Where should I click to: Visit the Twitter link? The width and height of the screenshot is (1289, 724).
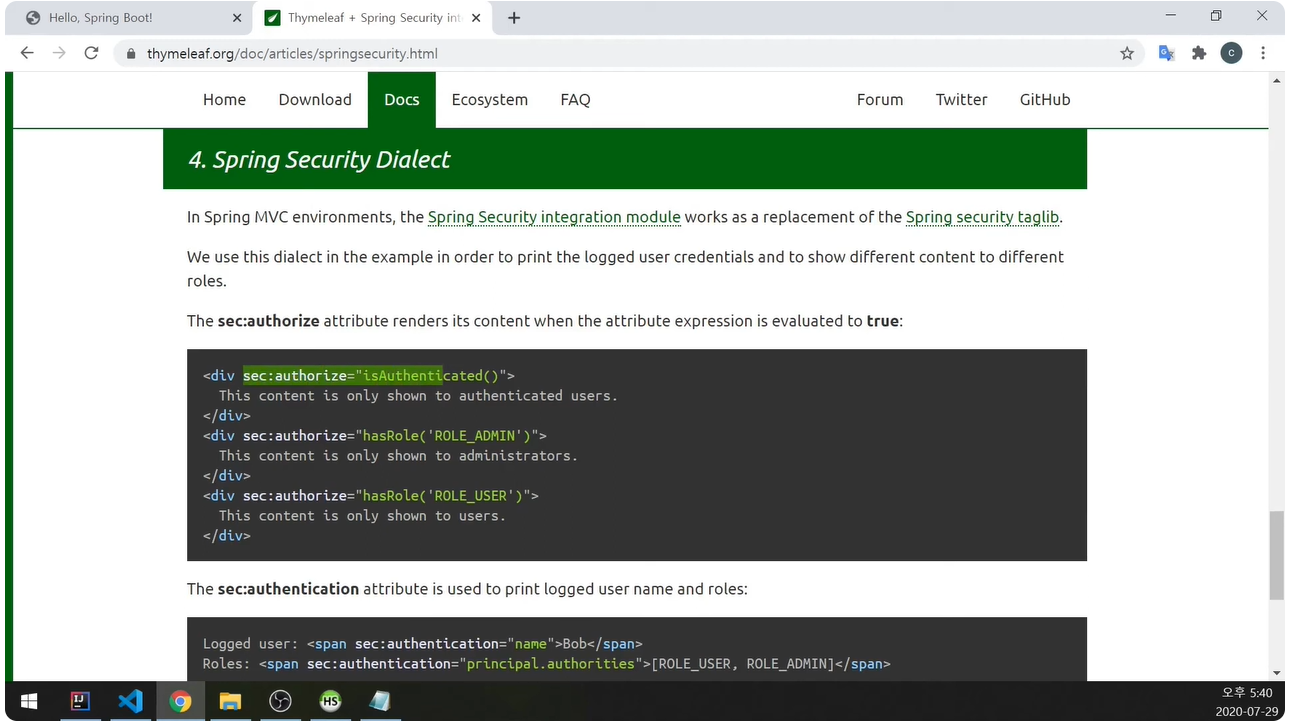[x=962, y=100]
